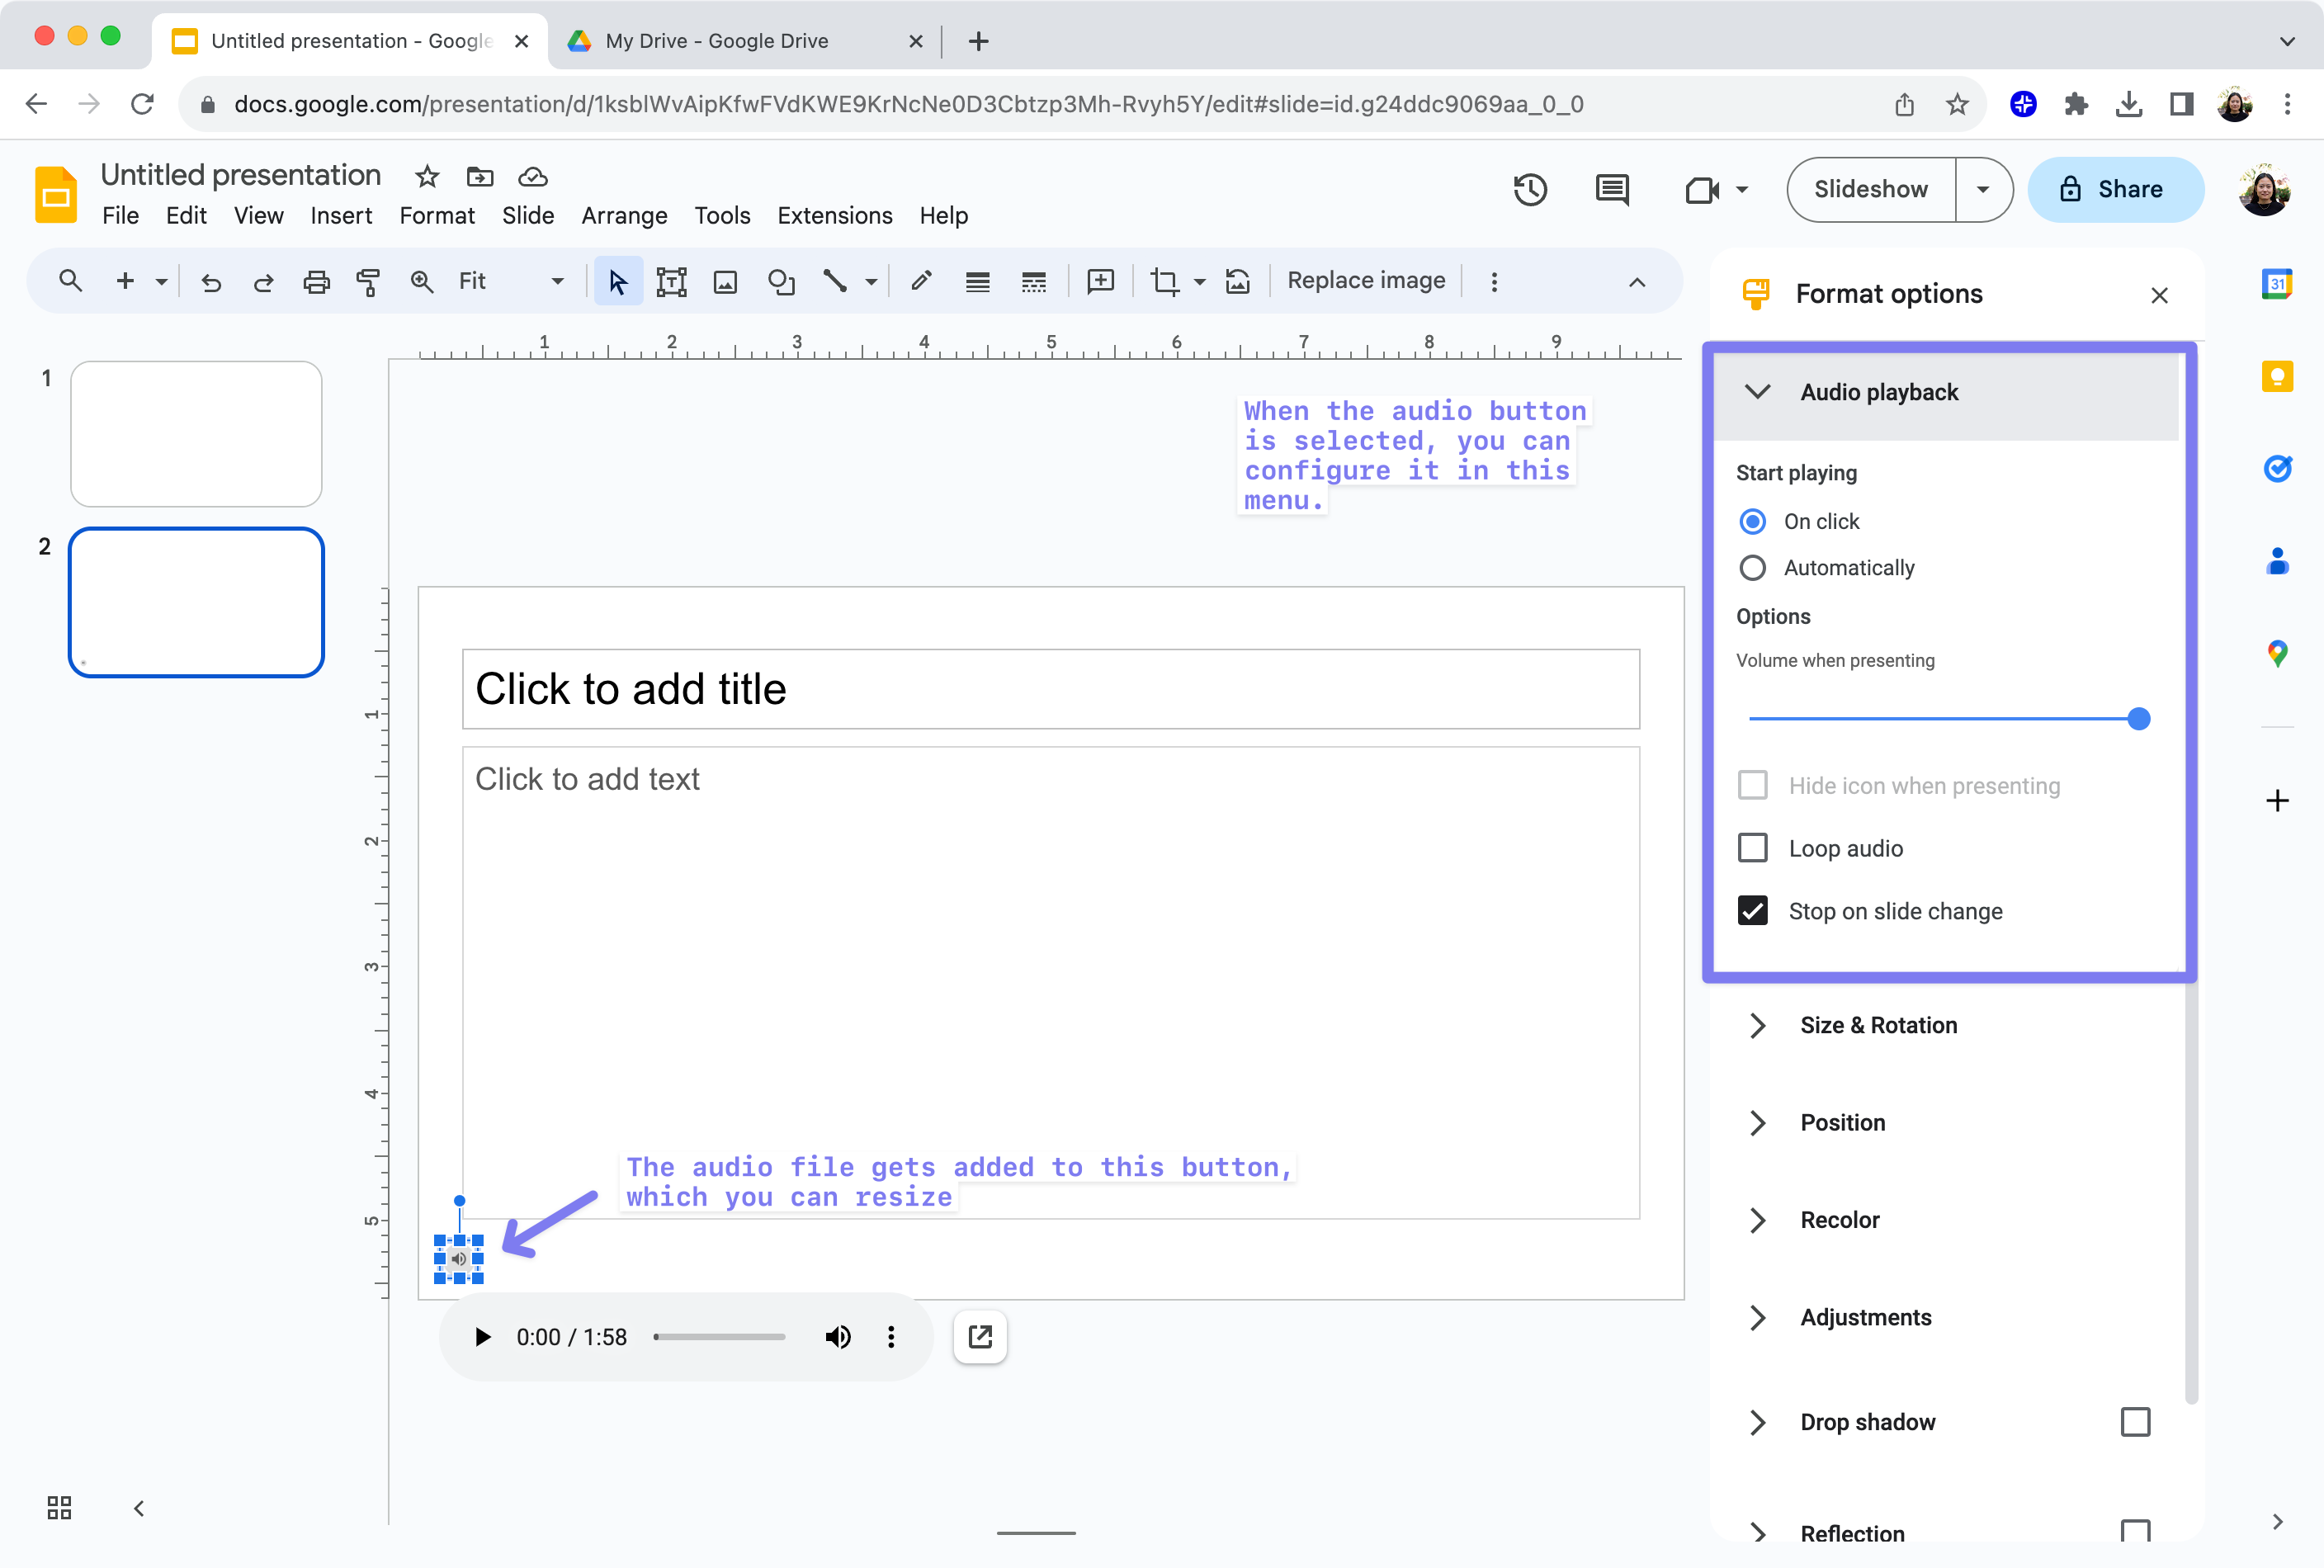The width and height of the screenshot is (2324, 1568).
Task: Select slide 1 thumbnail
Action: 196,434
